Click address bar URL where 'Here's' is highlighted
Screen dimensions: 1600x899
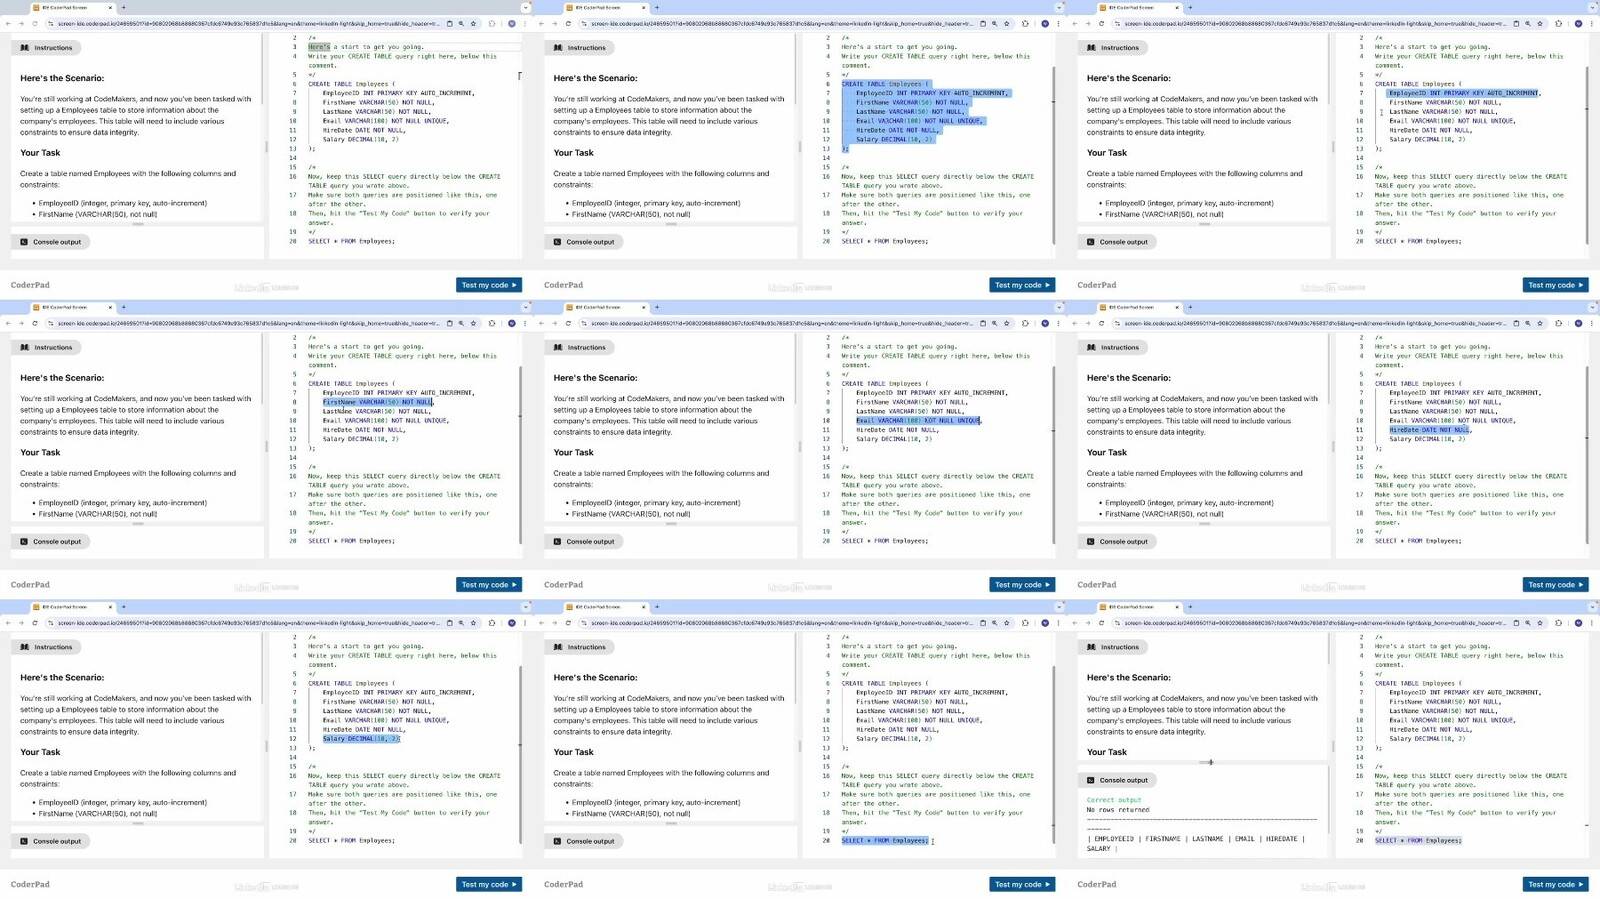coord(248,23)
